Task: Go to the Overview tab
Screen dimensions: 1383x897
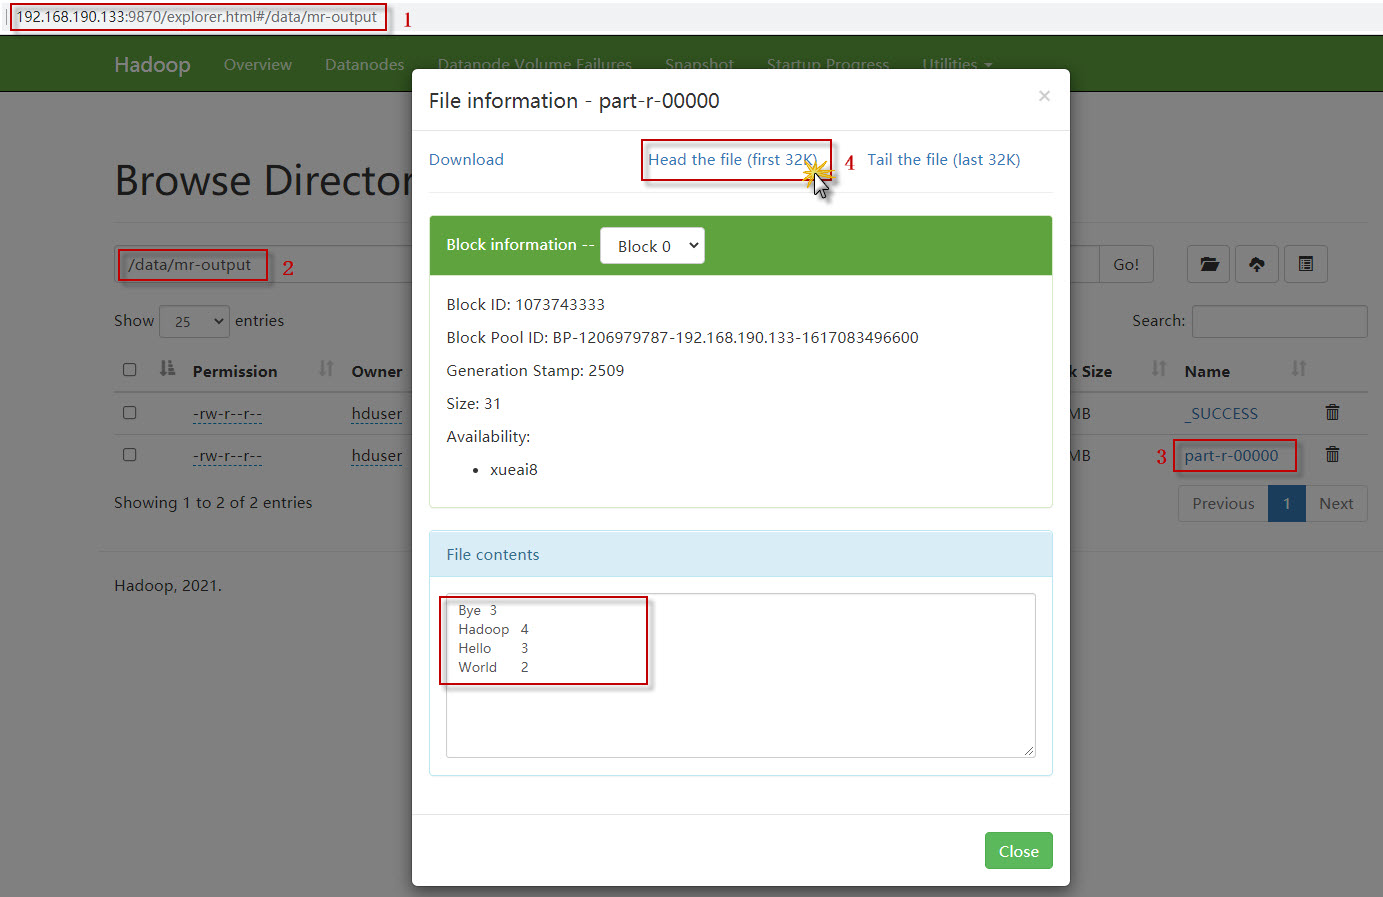Action: pos(258,64)
